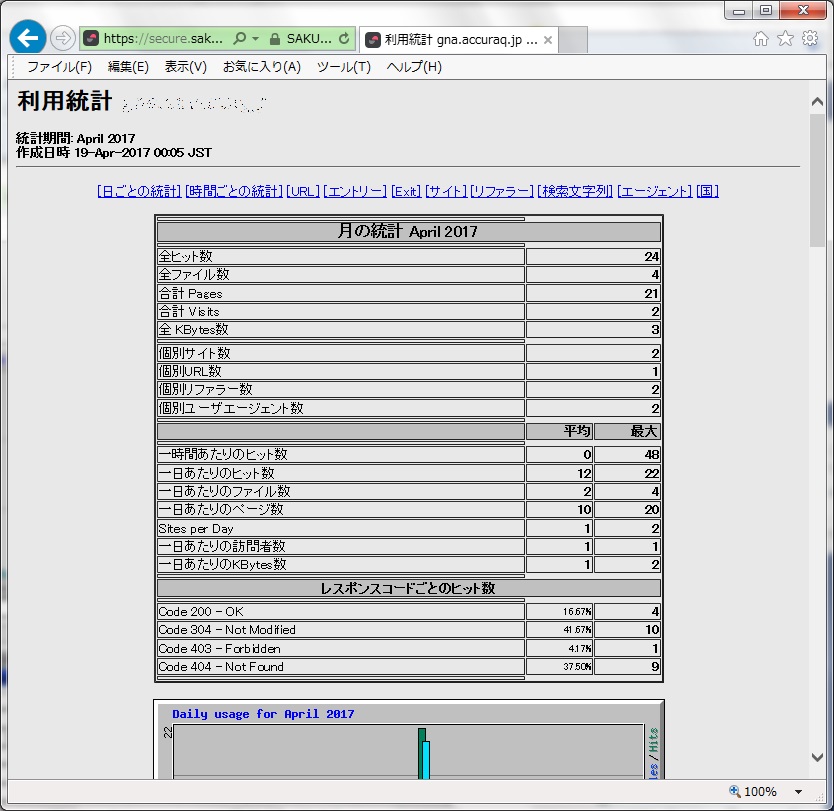Open the 検索文字列 link
The image size is (834, 811).
(575, 191)
